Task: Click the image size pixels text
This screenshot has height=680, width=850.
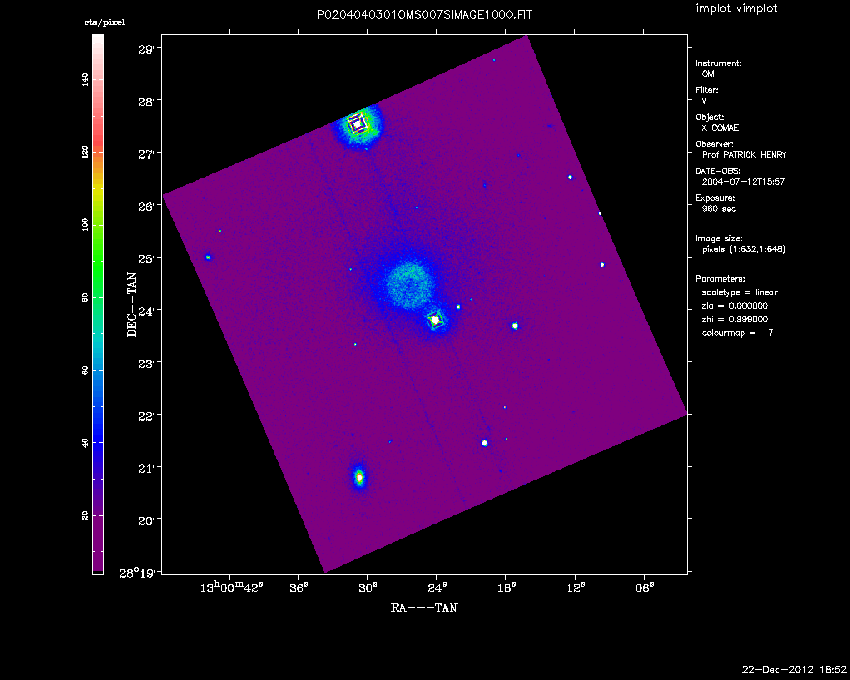Action: (x=744, y=249)
